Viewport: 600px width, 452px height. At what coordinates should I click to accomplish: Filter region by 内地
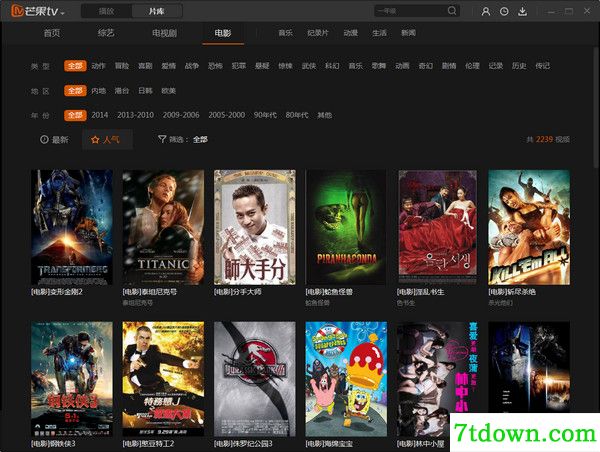pyautogui.click(x=98, y=91)
